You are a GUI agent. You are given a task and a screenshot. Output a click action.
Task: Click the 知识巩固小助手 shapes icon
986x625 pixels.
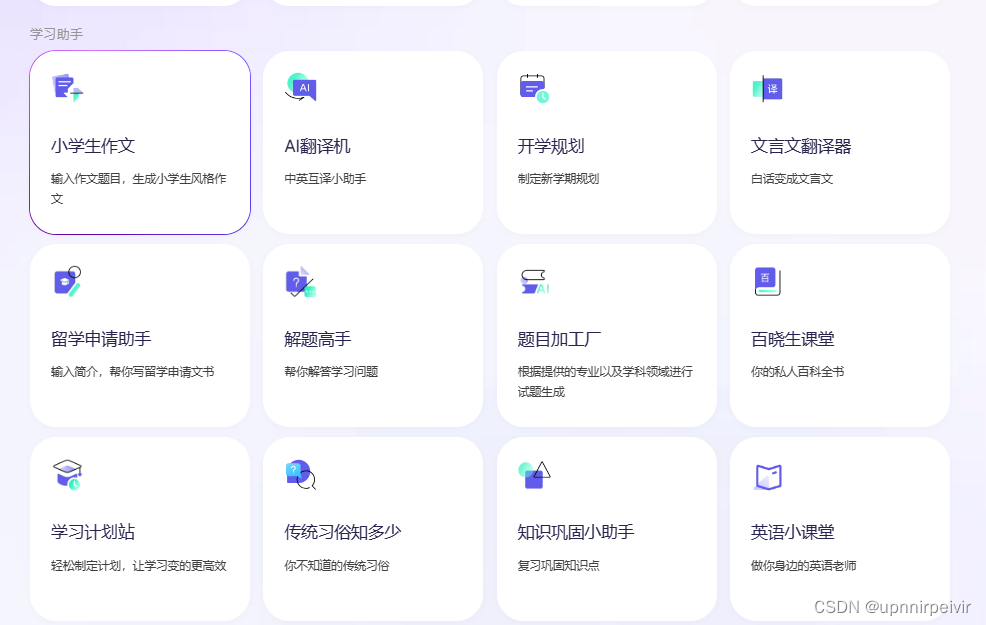[x=534, y=475]
